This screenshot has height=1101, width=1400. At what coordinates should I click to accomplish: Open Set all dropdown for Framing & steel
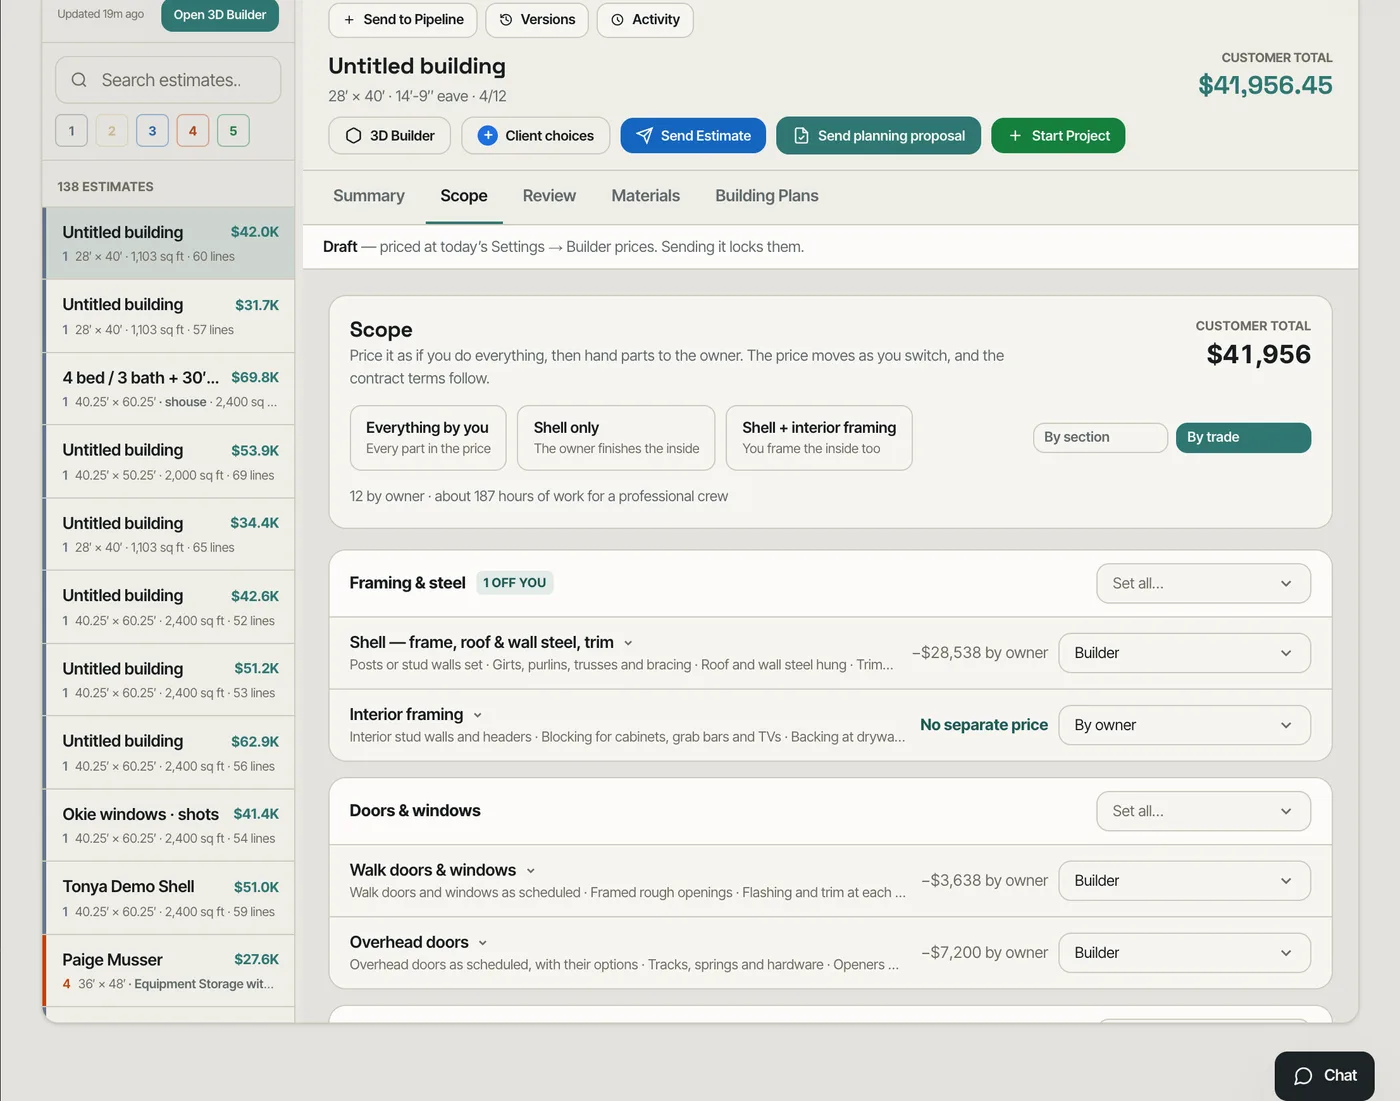tap(1204, 584)
